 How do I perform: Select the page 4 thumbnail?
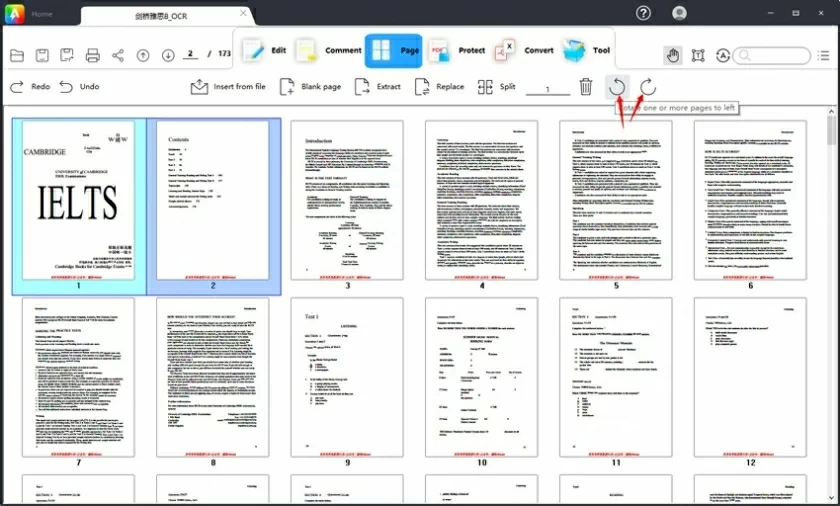(482, 200)
